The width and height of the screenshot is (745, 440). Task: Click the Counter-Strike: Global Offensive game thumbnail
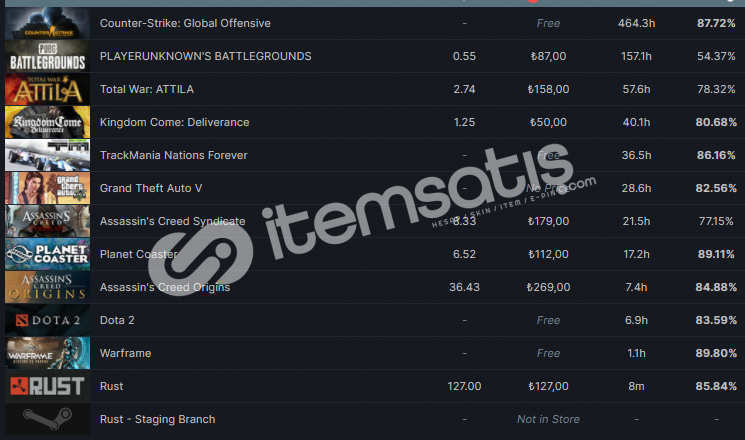tap(48, 23)
